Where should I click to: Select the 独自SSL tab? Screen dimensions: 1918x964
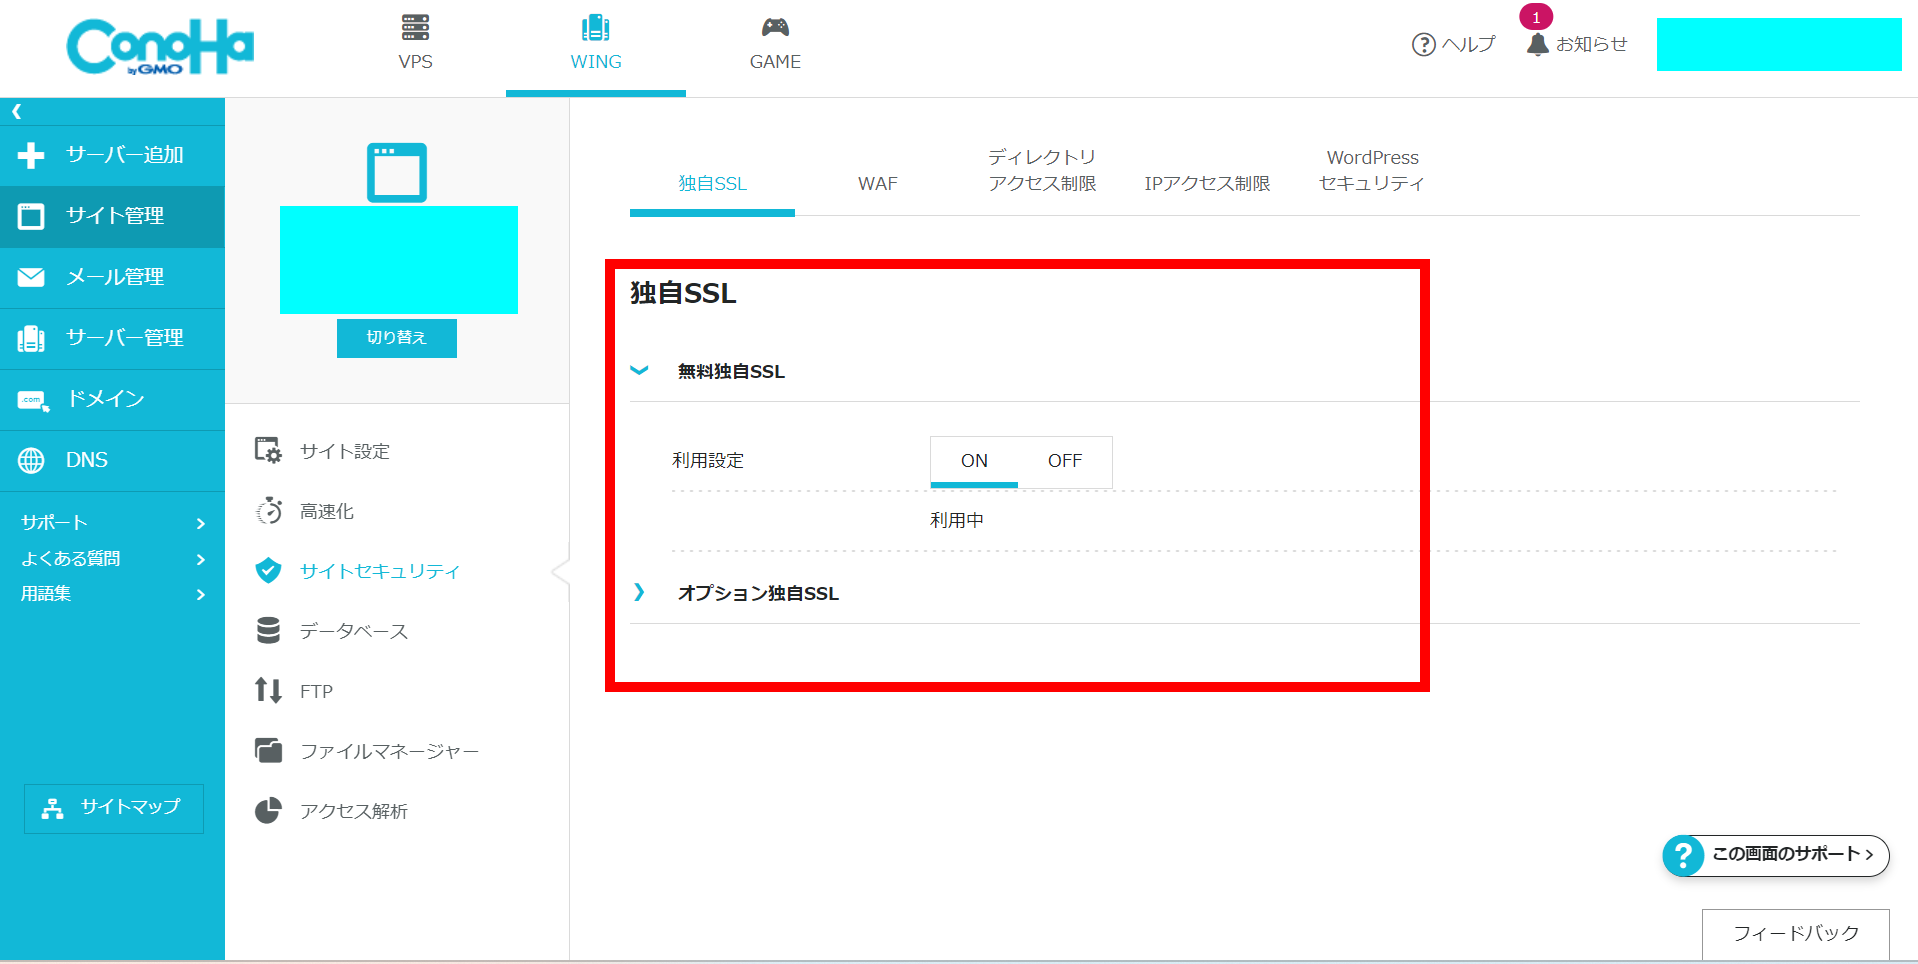712,183
